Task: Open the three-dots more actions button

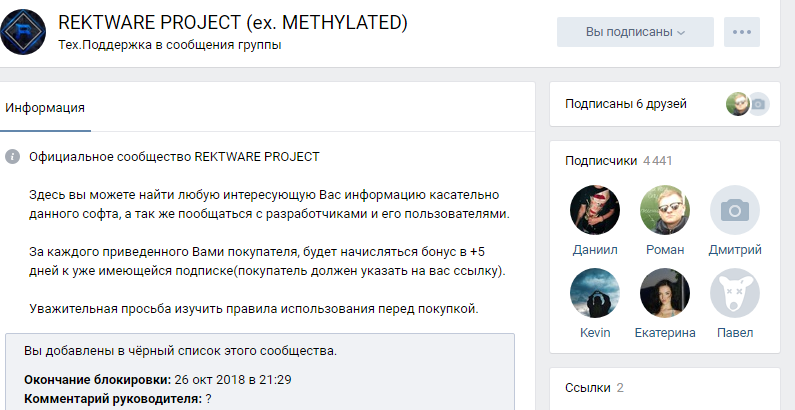Action: pos(741,32)
